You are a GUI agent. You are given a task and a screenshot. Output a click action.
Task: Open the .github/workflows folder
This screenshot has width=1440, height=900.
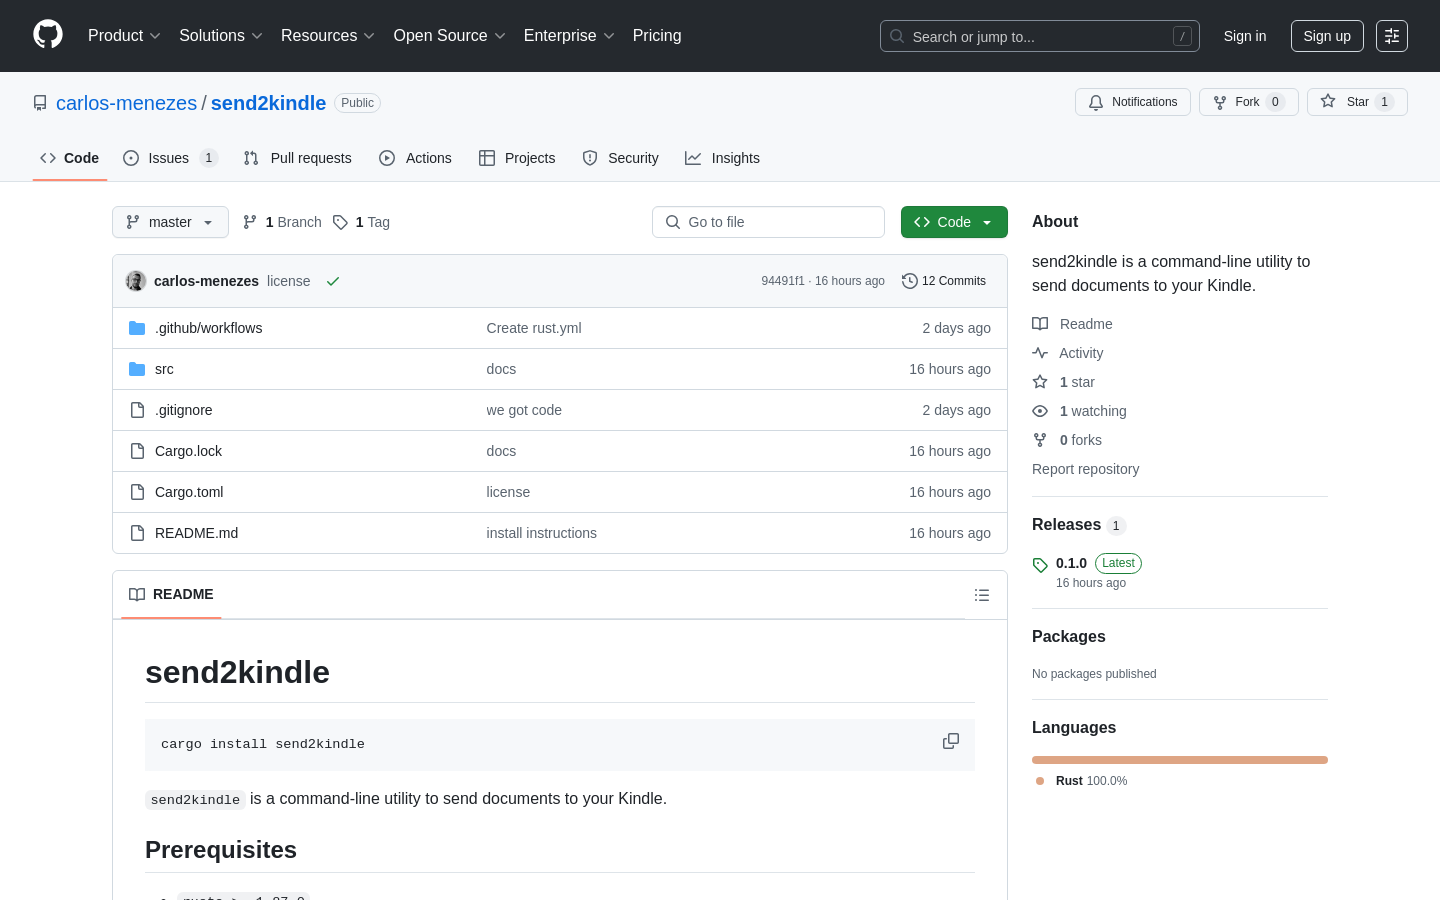[208, 328]
